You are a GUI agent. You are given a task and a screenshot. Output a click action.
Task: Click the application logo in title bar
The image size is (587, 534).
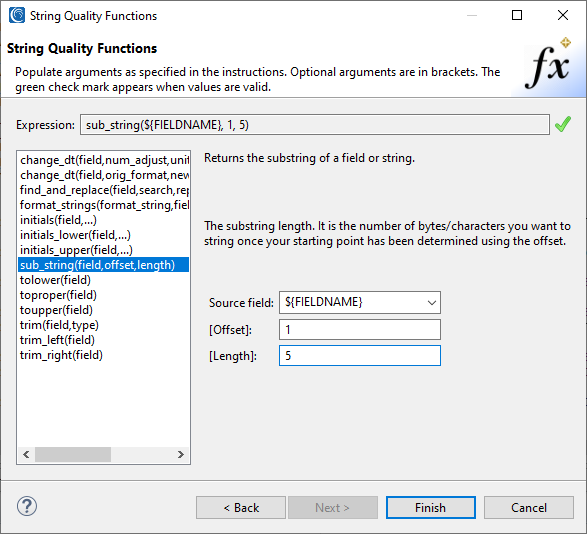pos(17,15)
